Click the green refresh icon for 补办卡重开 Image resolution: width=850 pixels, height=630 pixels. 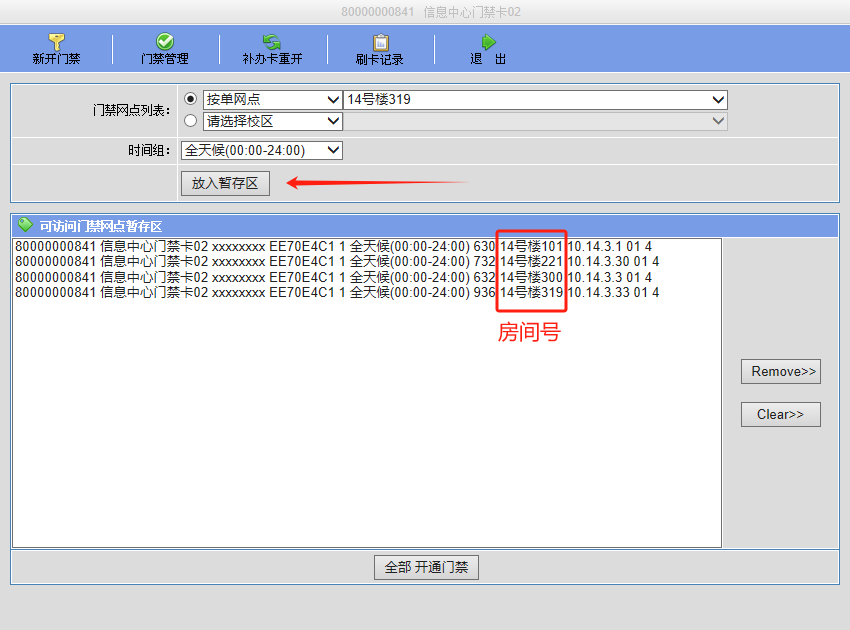click(272, 41)
